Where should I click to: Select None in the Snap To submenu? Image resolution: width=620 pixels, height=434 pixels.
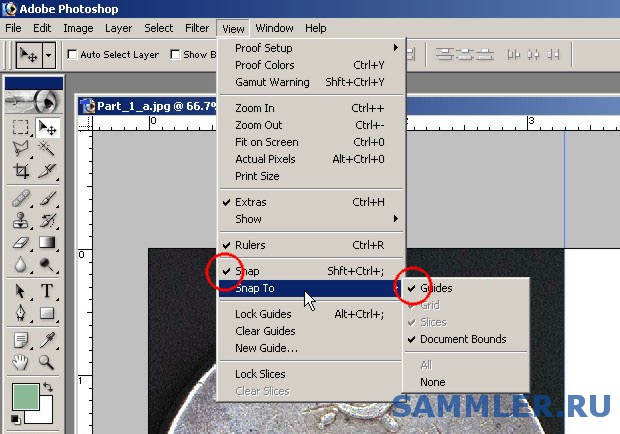tap(433, 382)
